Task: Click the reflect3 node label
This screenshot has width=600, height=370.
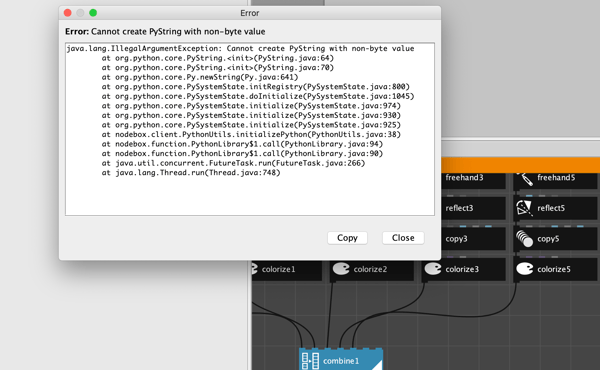Action: [x=459, y=208]
